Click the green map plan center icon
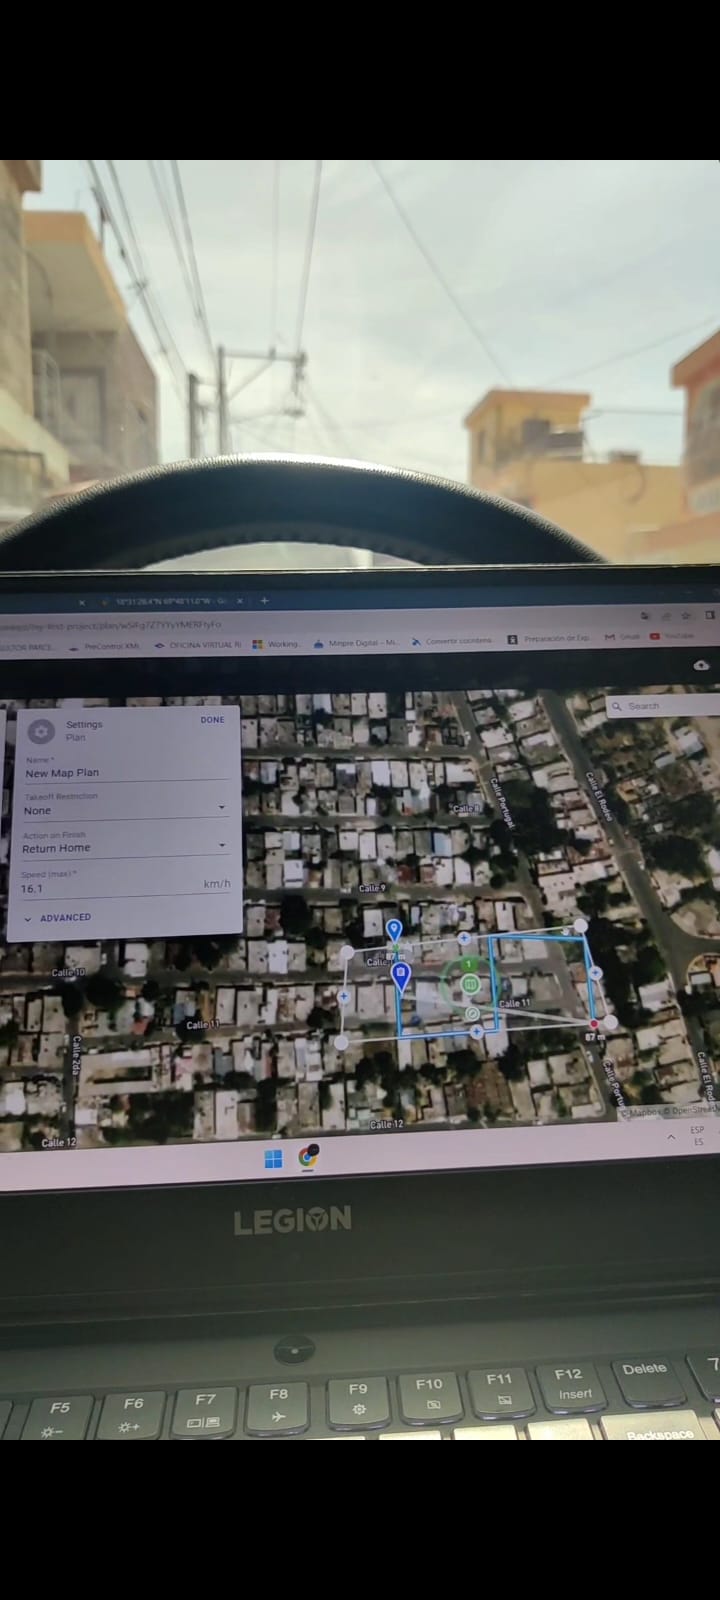720x1600 pixels. [x=469, y=986]
